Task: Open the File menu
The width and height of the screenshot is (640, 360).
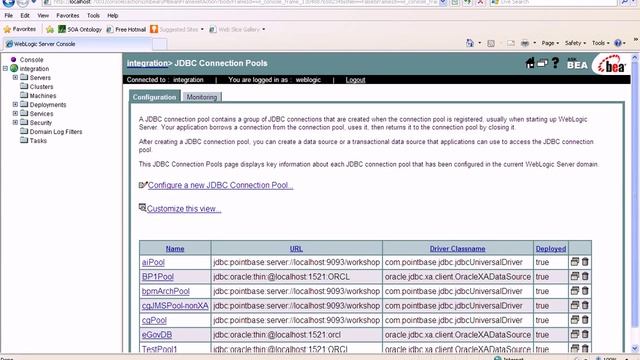Action: tap(9, 16)
